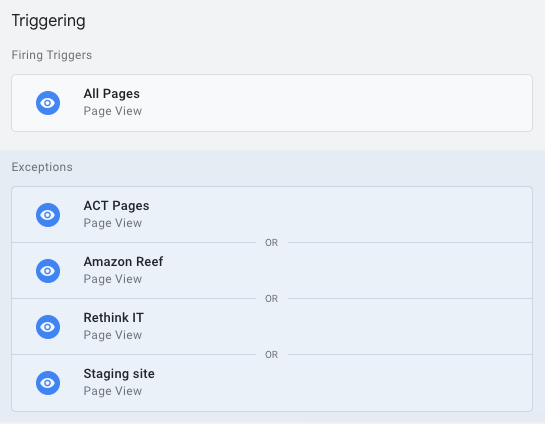Click Page View text under ACT Pages

coord(113,223)
